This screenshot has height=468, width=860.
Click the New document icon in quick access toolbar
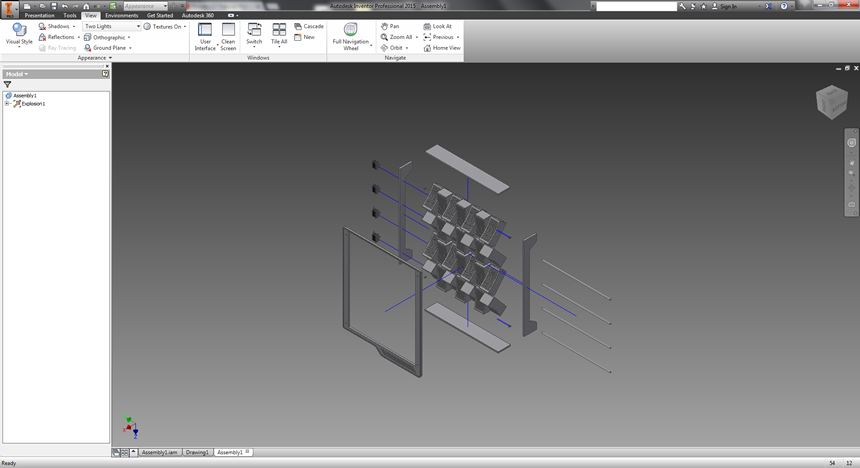[x=27, y=6]
